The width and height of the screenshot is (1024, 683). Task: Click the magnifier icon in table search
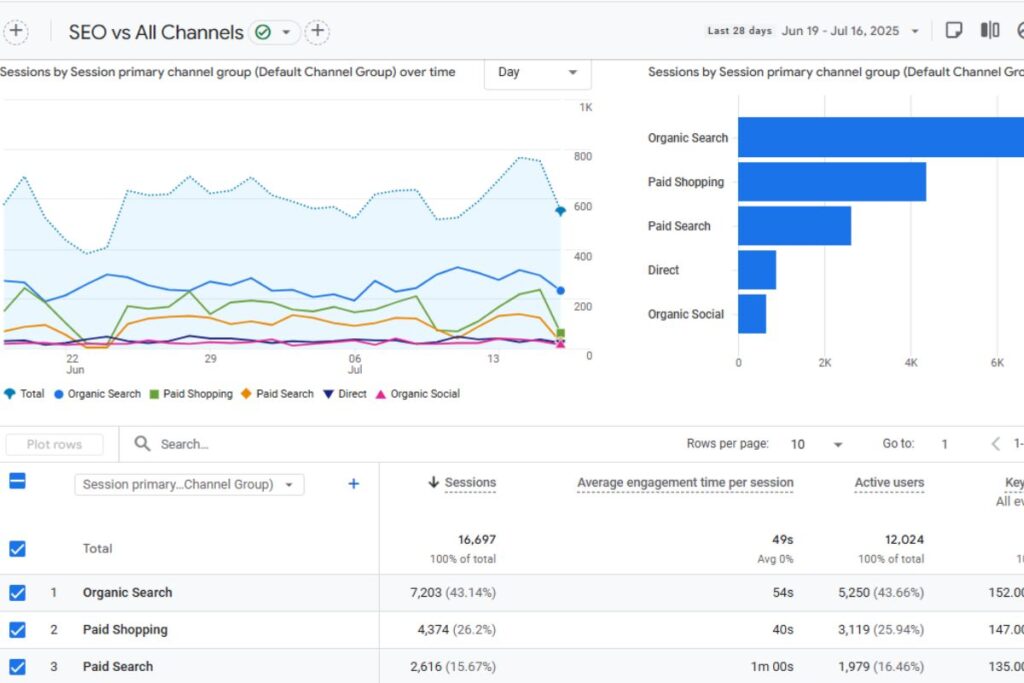142,444
